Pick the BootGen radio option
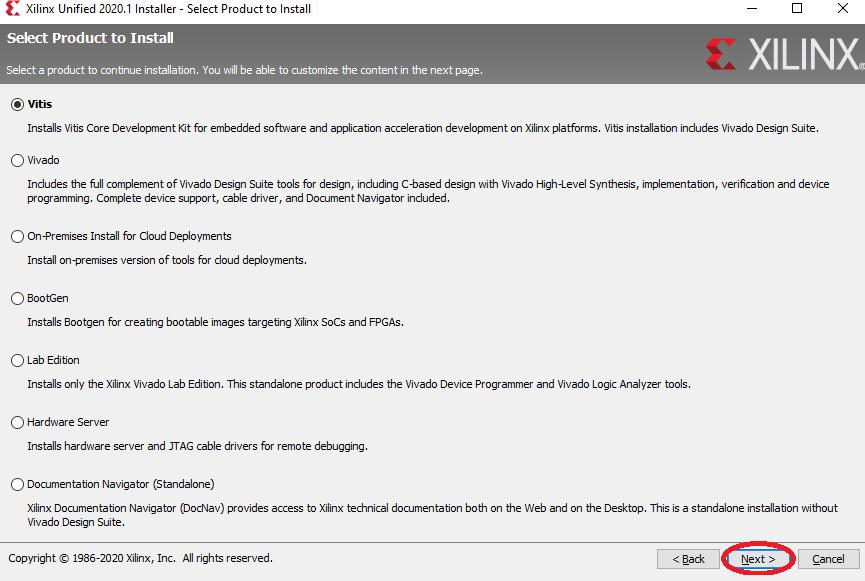Viewport: 865px width, 581px height. pos(18,299)
